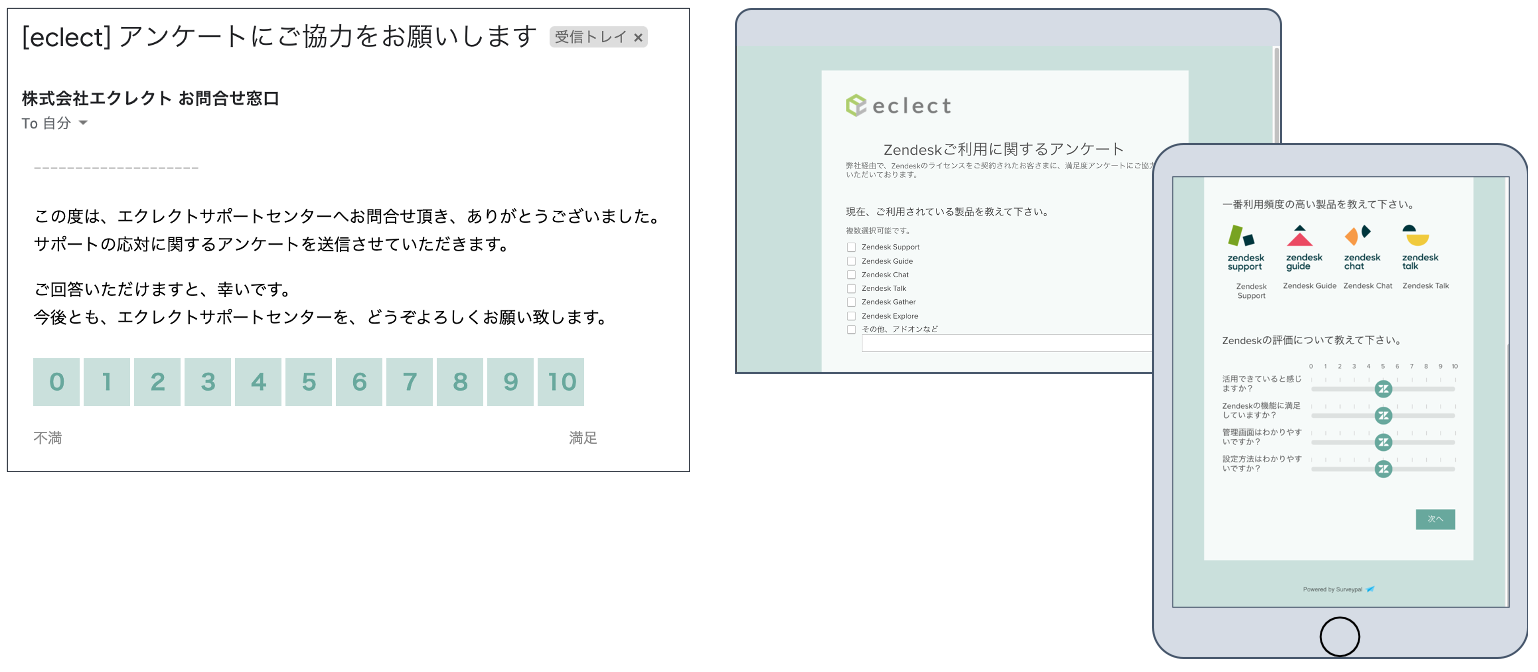Select rating 5 in the email survey
Image resolution: width=1538 pixels, height=672 pixels.
pos(309,382)
